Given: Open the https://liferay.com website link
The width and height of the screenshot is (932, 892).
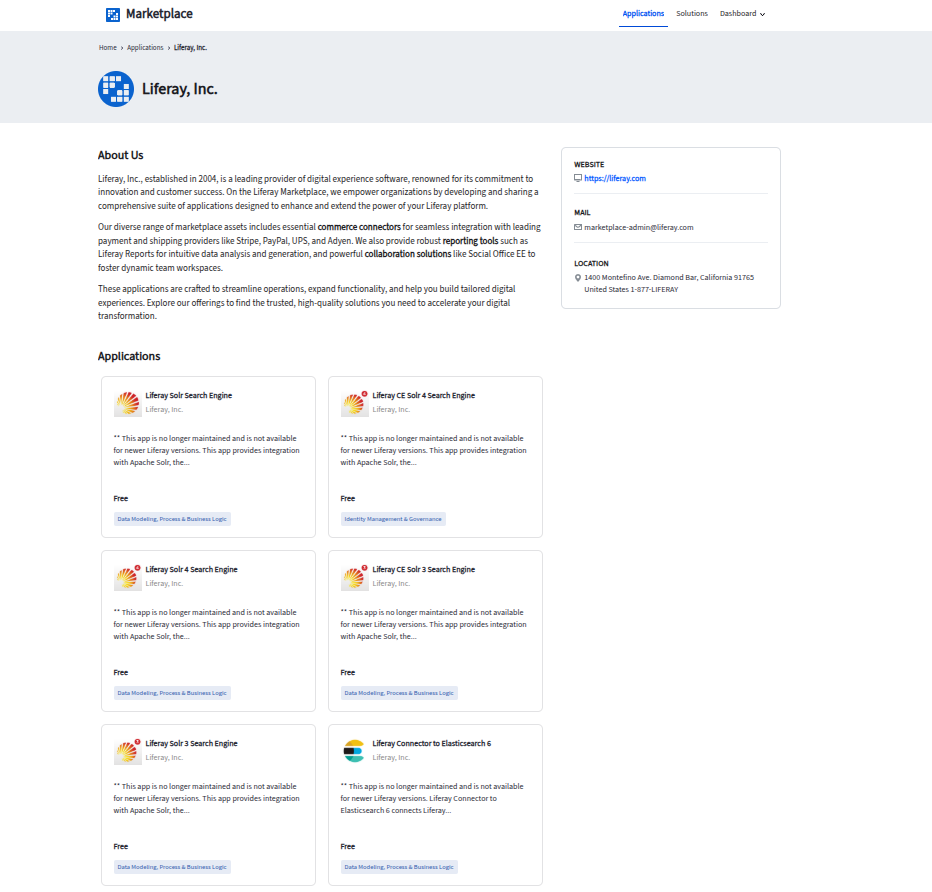Looking at the screenshot, I should pos(615,178).
